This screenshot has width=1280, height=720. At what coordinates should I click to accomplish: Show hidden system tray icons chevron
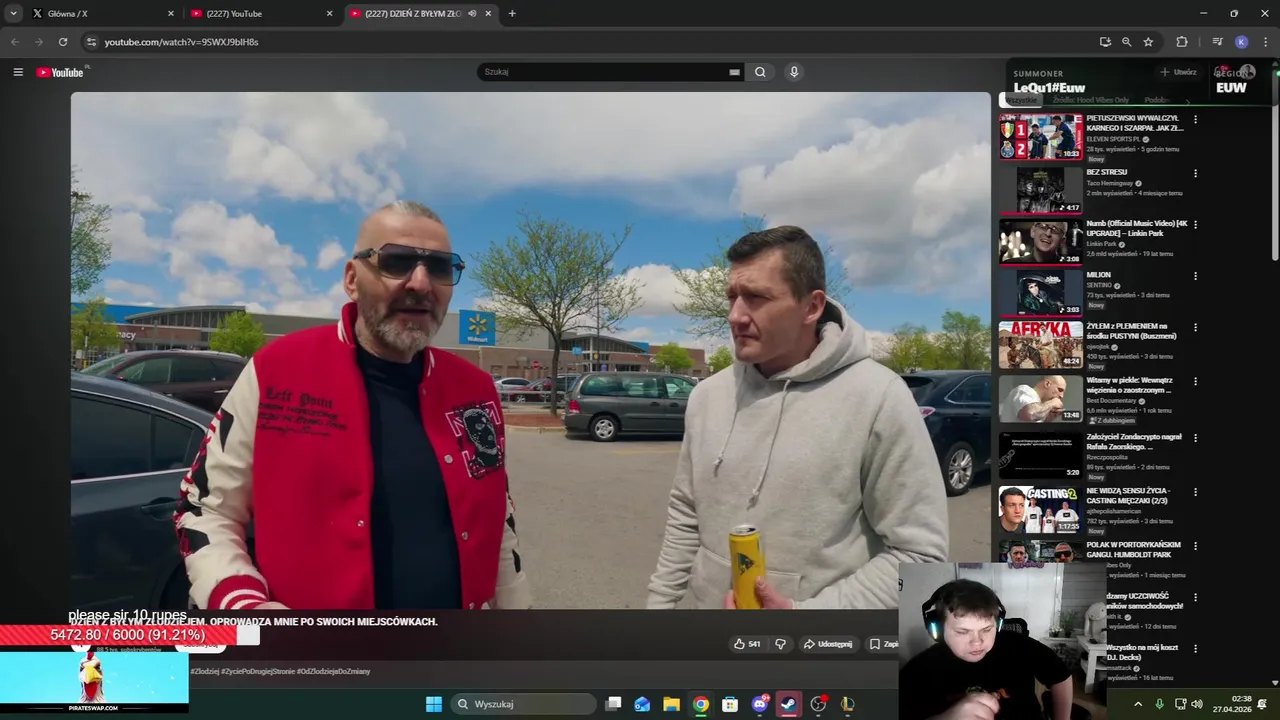pyautogui.click(x=1138, y=704)
